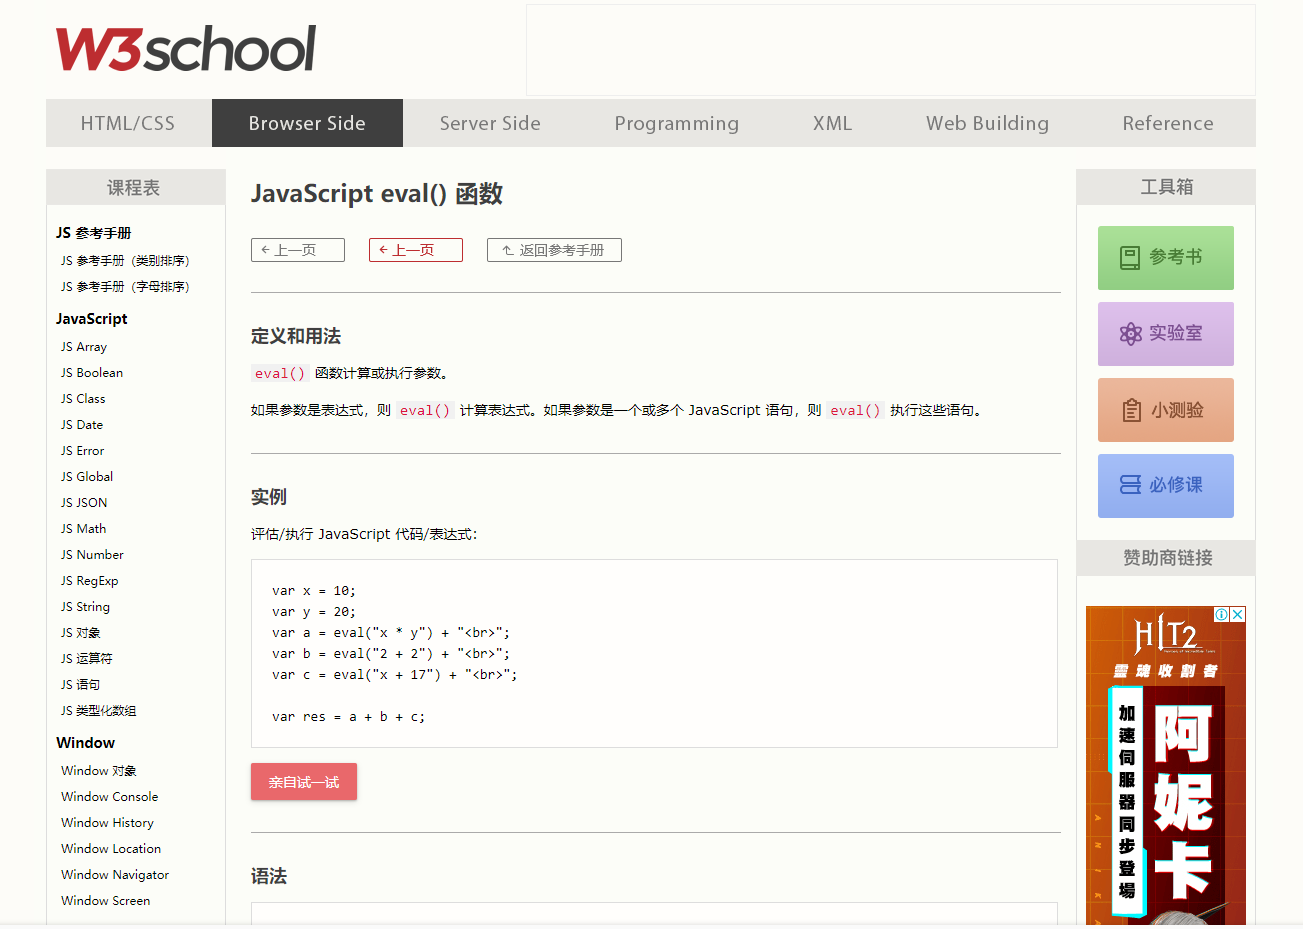Select the Reference tab
This screenshot has height=929, width=1303.
[1167, 122]
